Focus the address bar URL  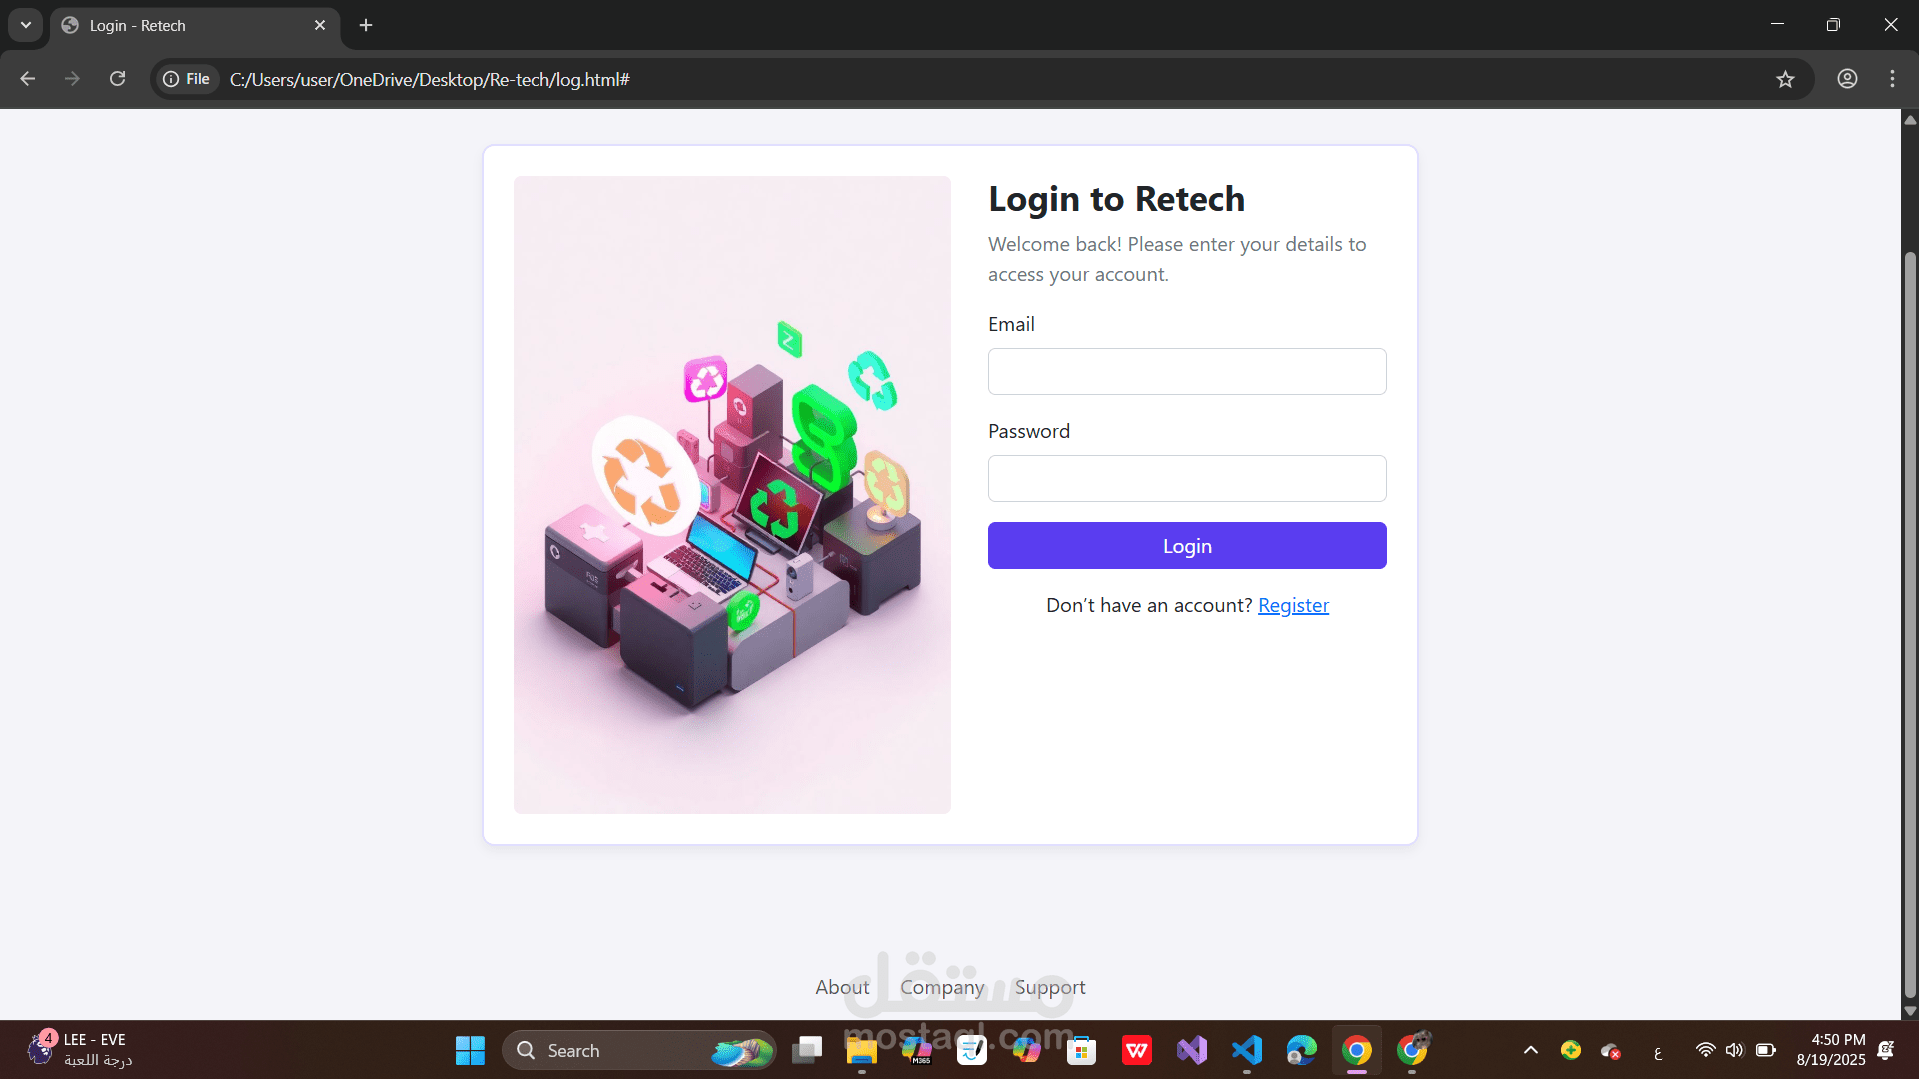point(430,79)
